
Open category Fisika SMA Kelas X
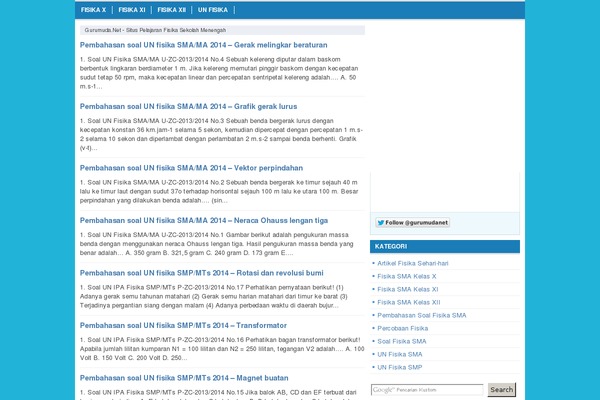click(407, 276)
